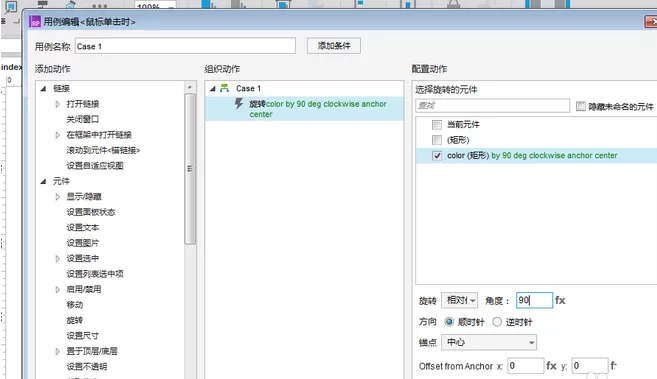The image size is (657, 379).
Task: Select the 设置不透明 action
Action: pos(87,367)
